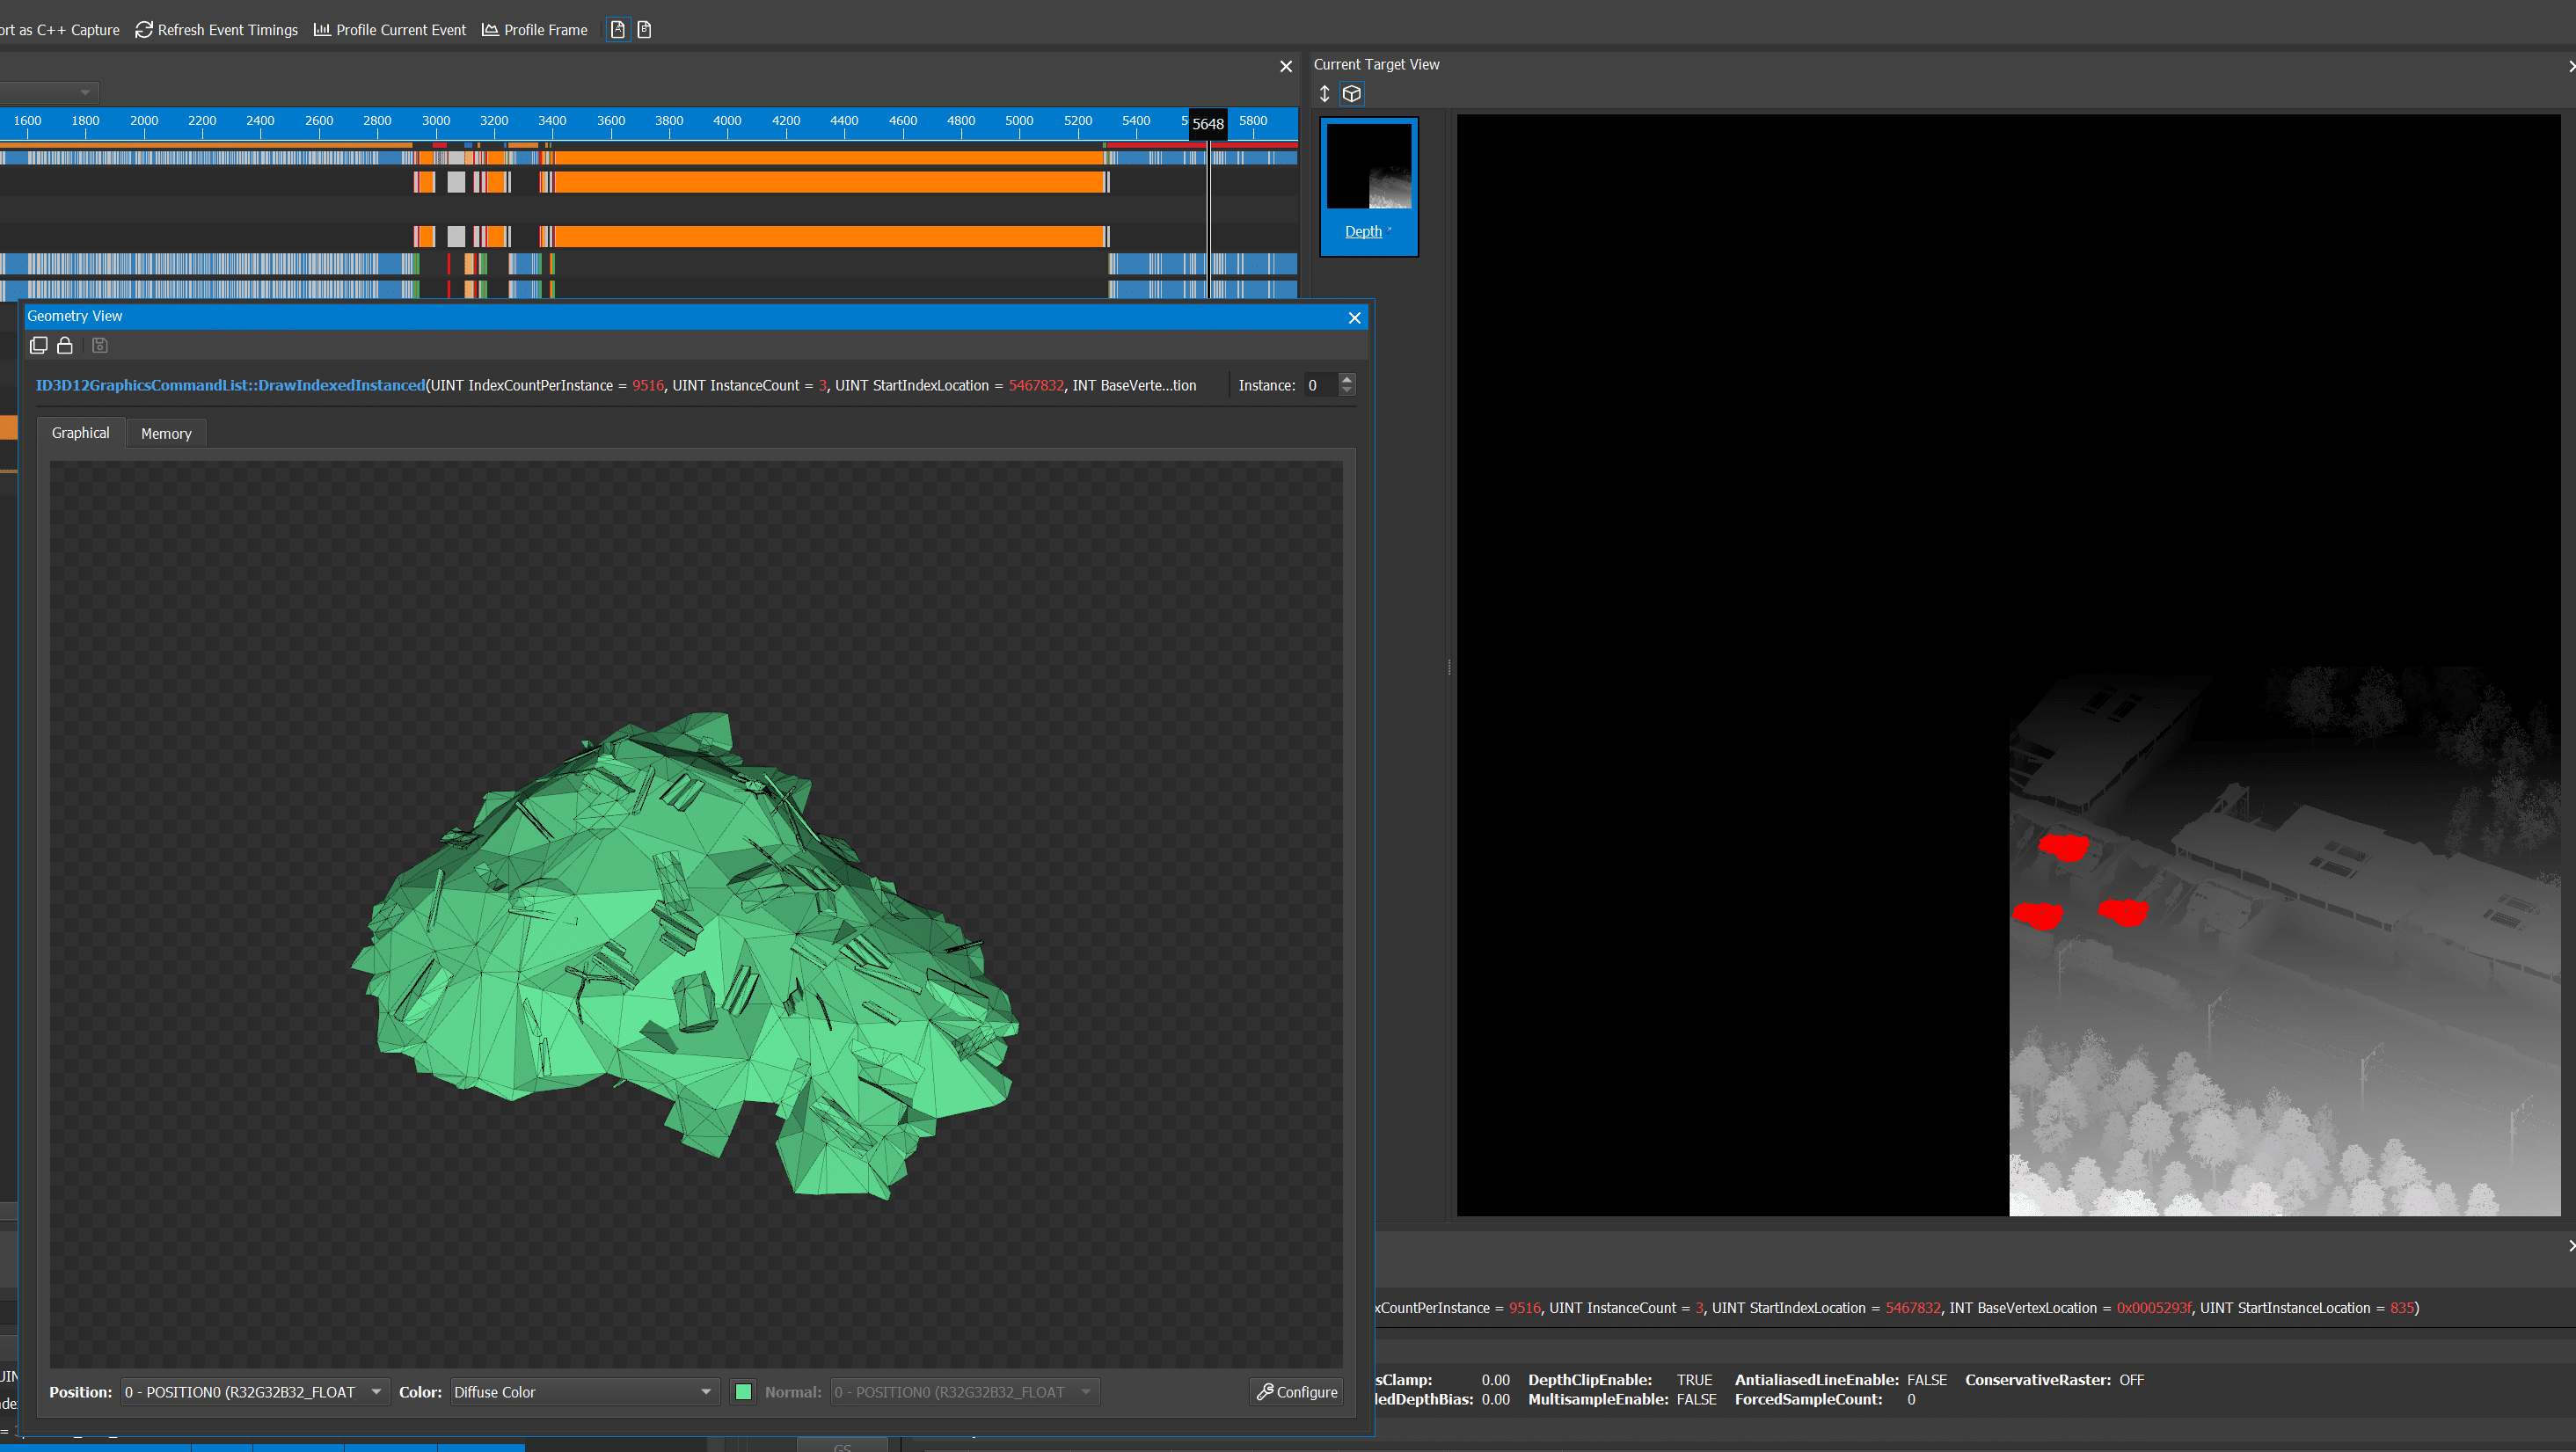
Task: Click the vertical flip arrows icon in Current Target View
Action: point(1324,94)
